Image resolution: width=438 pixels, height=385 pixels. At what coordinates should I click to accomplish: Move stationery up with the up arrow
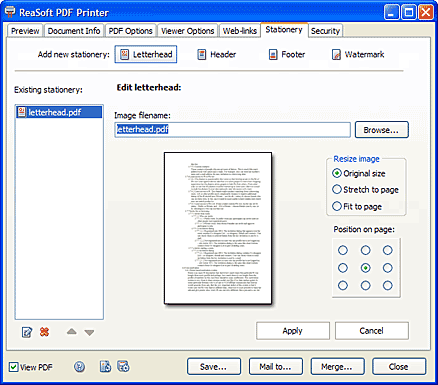coord(72,331)
